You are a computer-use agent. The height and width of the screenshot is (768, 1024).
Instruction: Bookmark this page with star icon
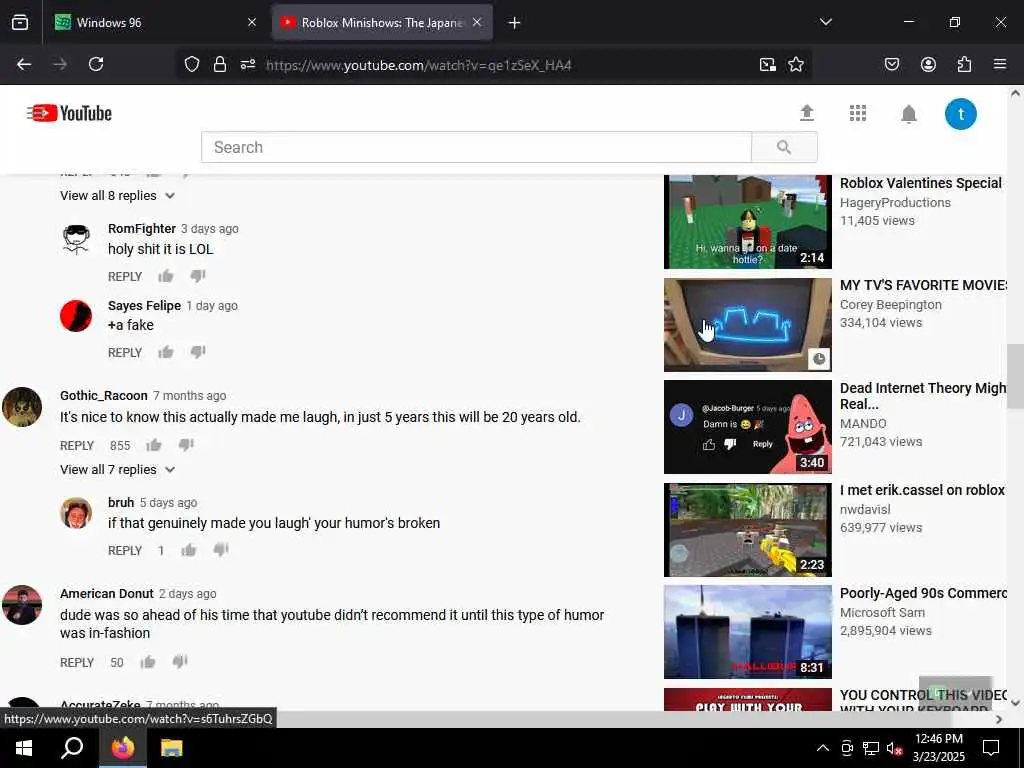point(795,64)
